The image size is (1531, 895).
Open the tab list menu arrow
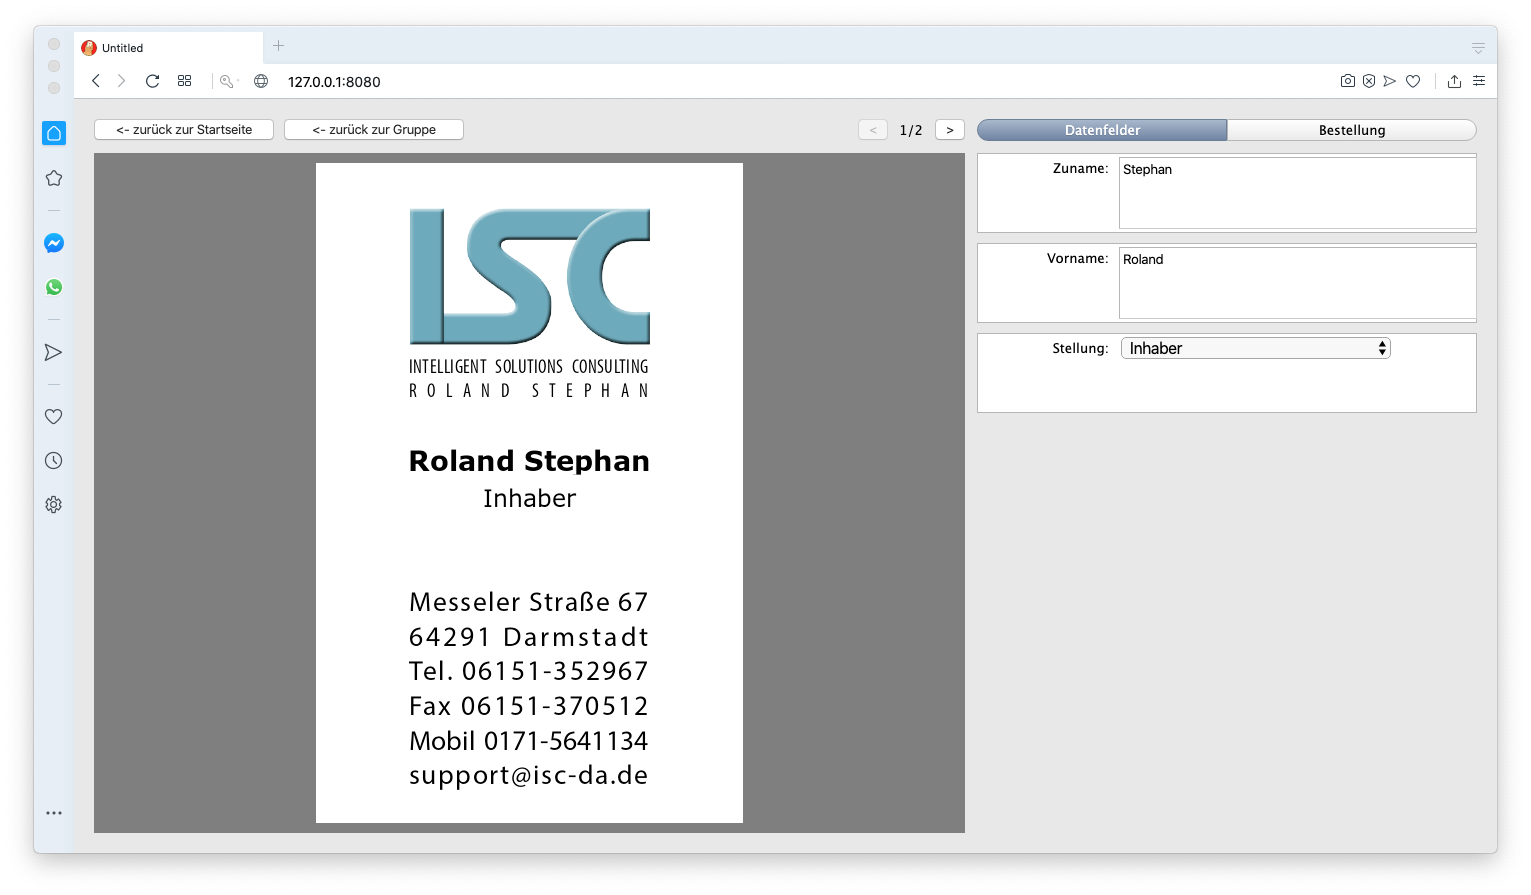pyautogui.click(x=1477, y=48)
